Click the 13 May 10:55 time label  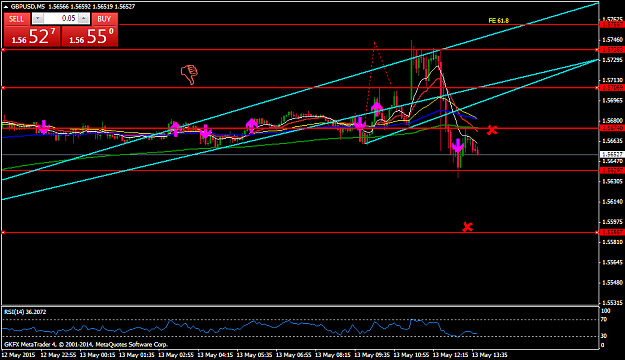tap(411, 355)
